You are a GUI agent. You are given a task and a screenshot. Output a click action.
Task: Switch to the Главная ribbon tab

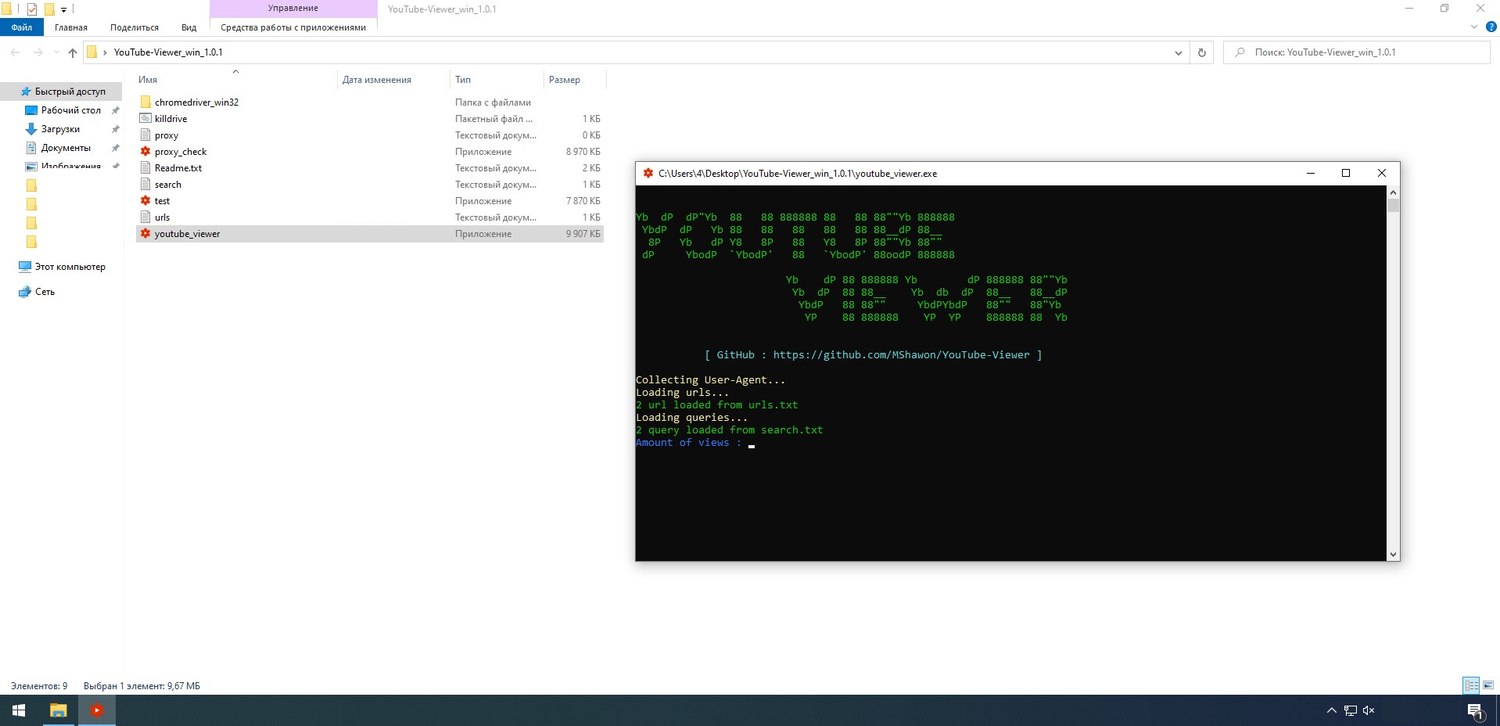(x=71, y=27)
